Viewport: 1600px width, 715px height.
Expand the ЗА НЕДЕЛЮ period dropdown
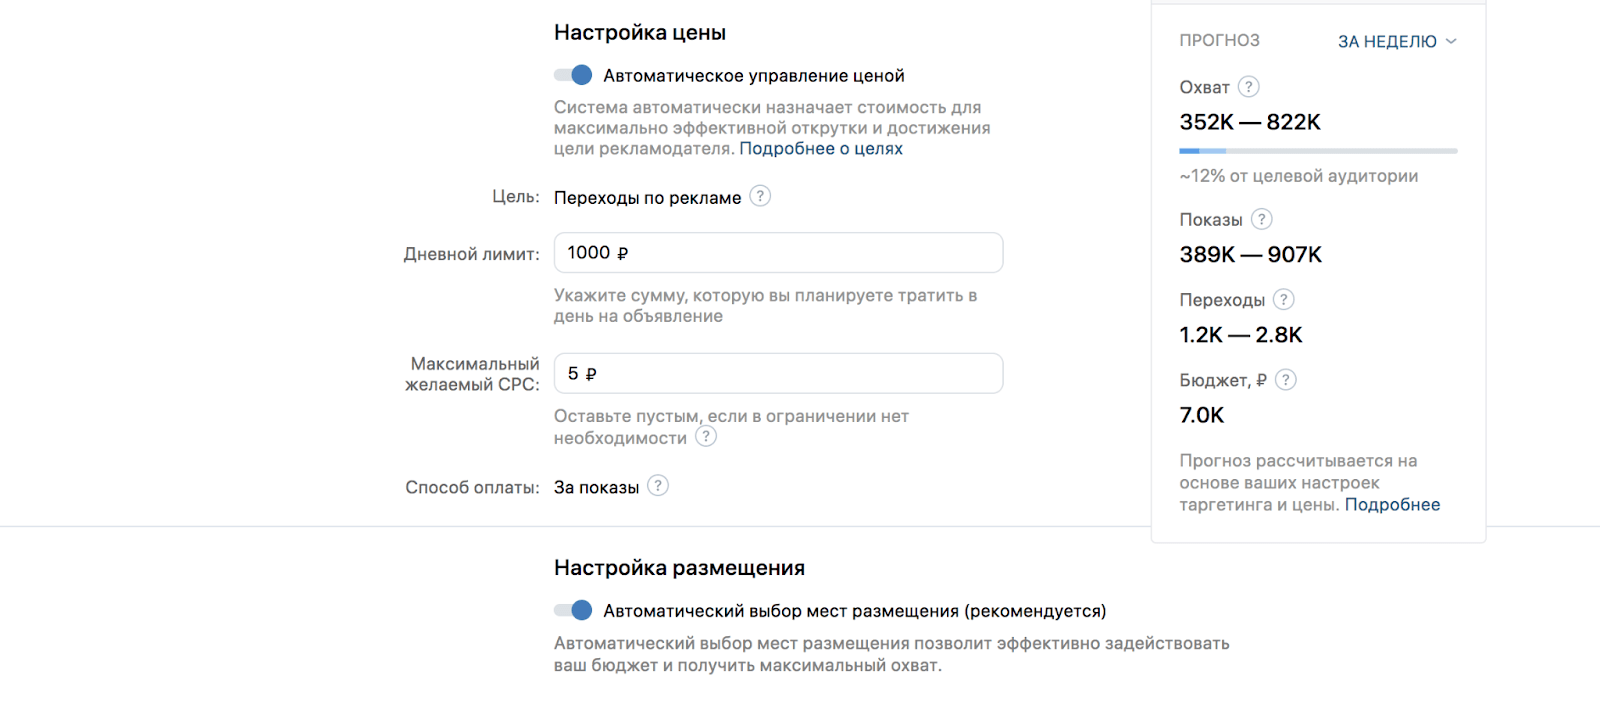click(x=1397, y=41)
